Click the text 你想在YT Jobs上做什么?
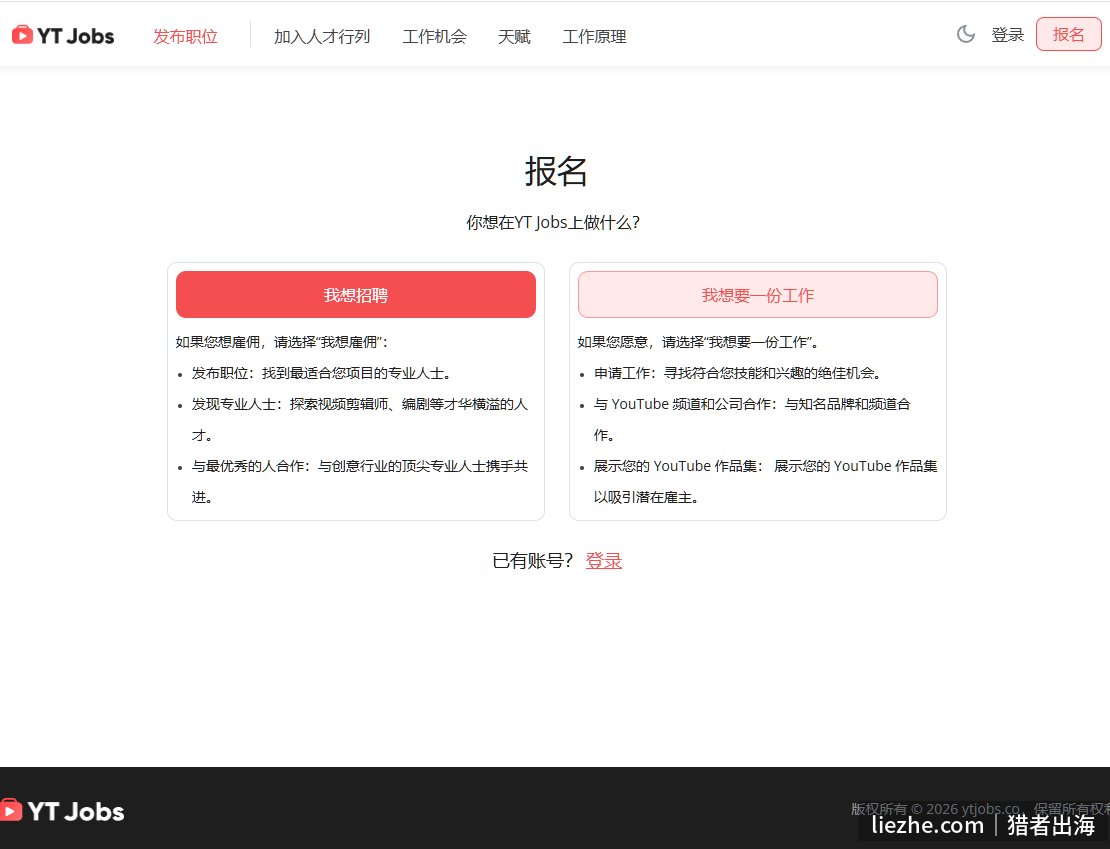This screenshot has height=849, width=1110. (553, 222)
